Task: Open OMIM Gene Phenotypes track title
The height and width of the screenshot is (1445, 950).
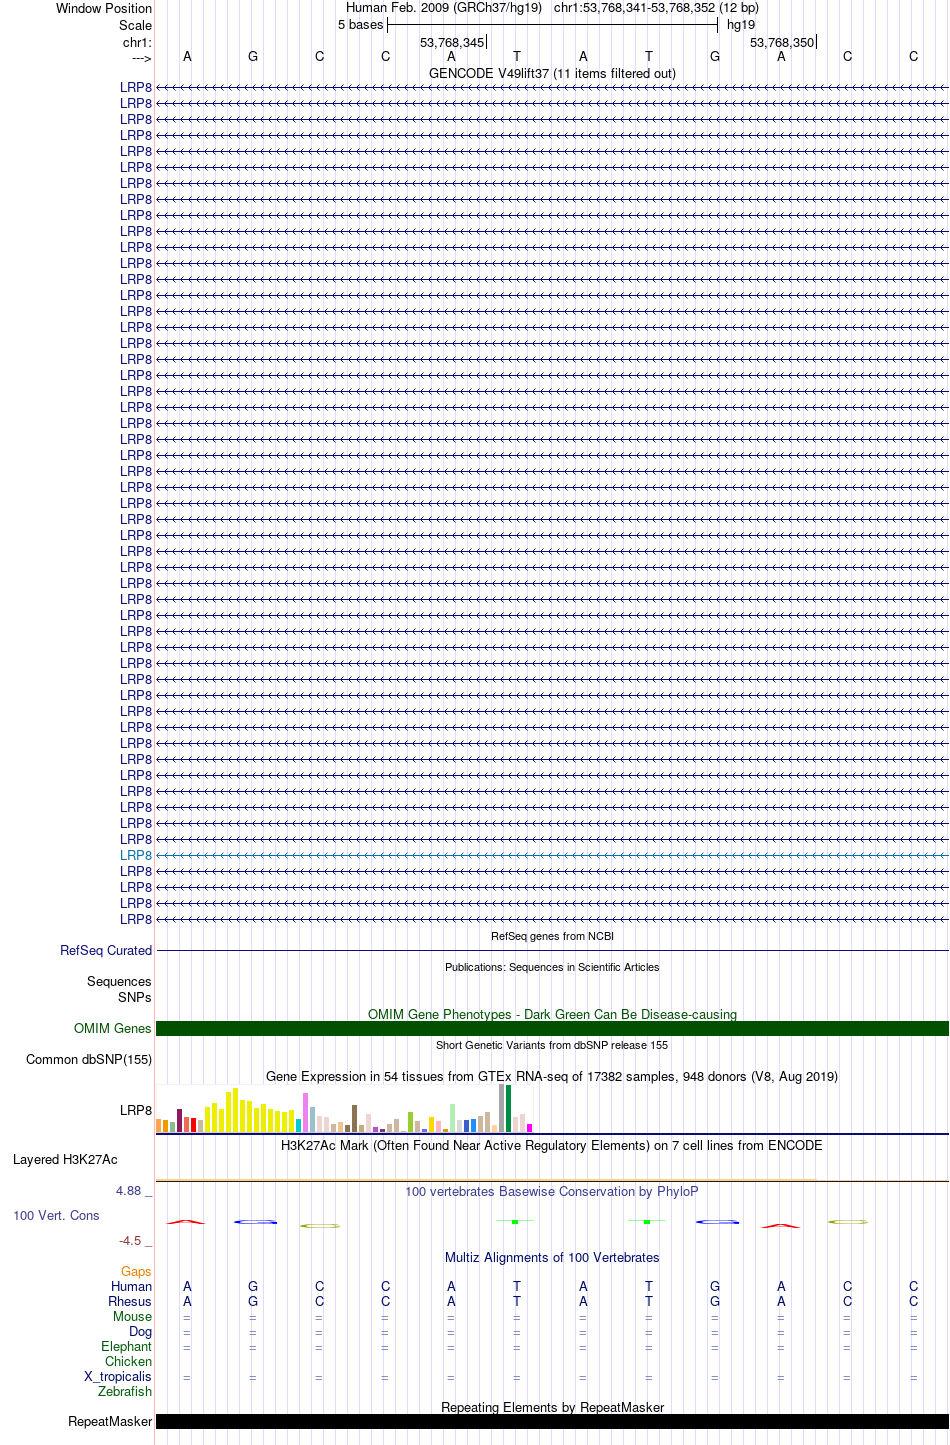Action: (x=552, y=1014)
